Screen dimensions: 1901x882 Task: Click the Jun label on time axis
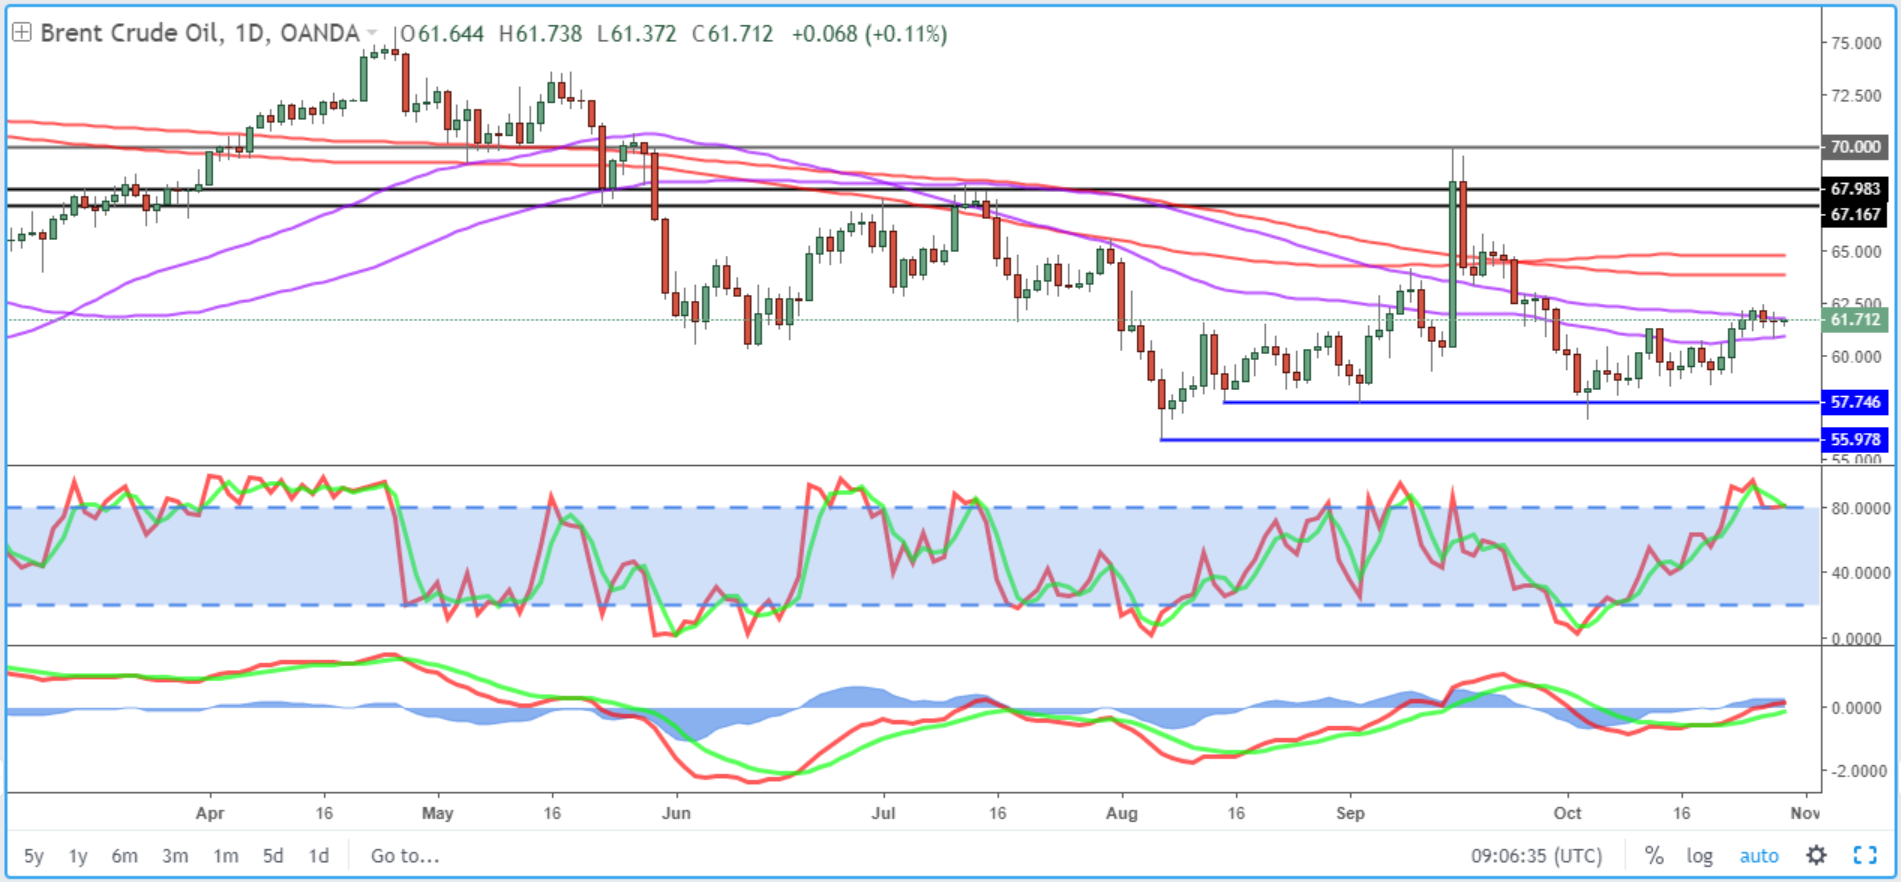tap(676, 813)
